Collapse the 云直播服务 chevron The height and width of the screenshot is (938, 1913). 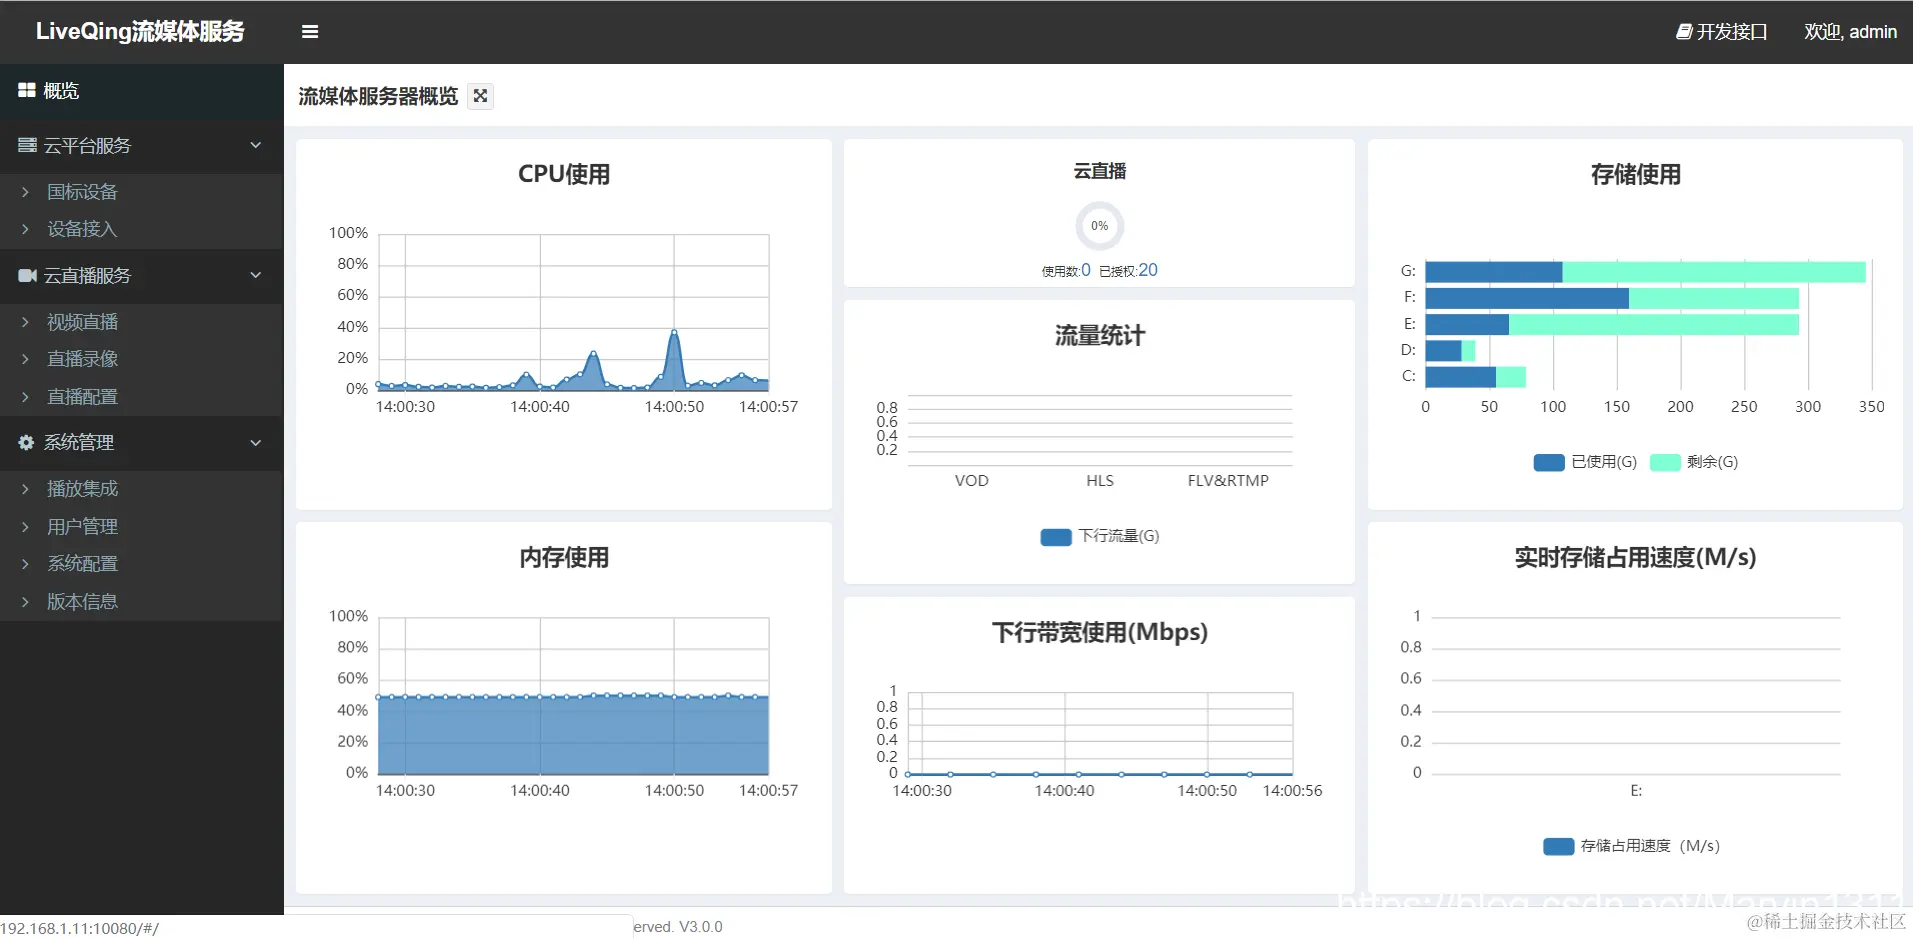pos(256,275)
